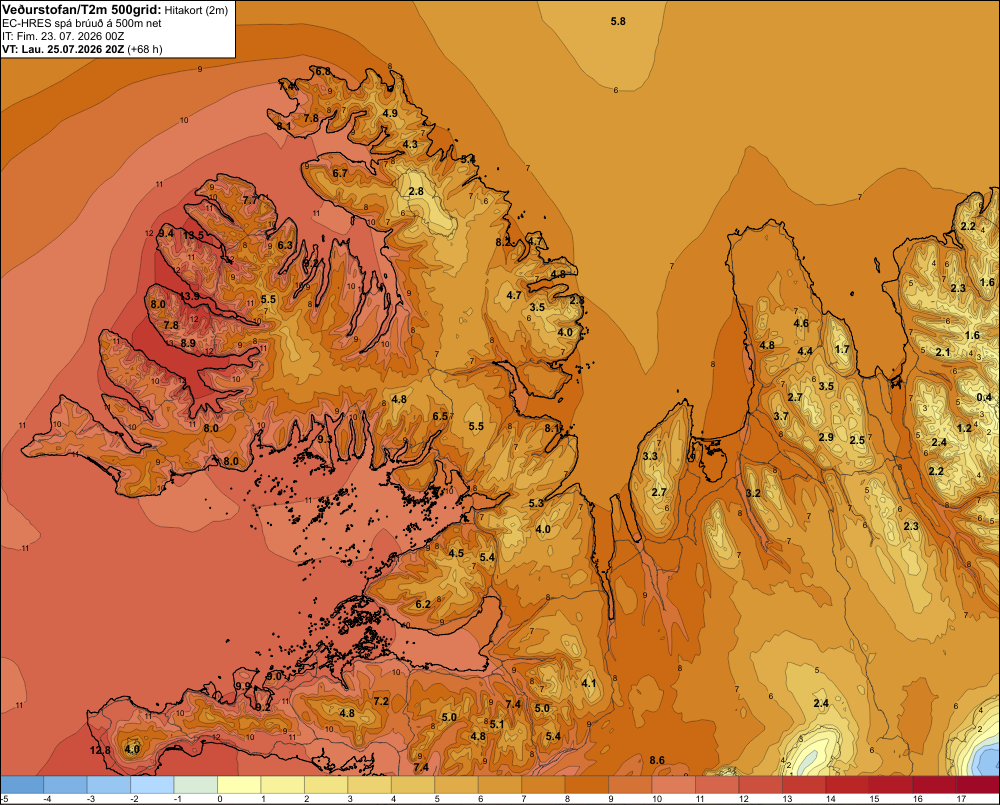Click the legend color swatch between -2 and -1

click(152, 785)
